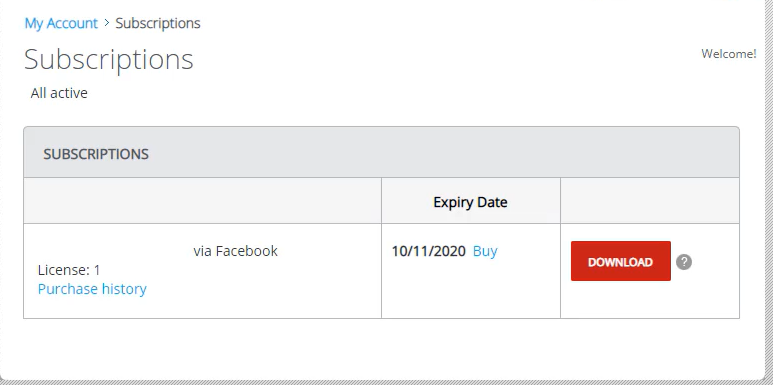Viewport: 773px width, 385px height.
Task: Click the breadcrumb chevron separator arrow
Action: (x=106, y=23)
